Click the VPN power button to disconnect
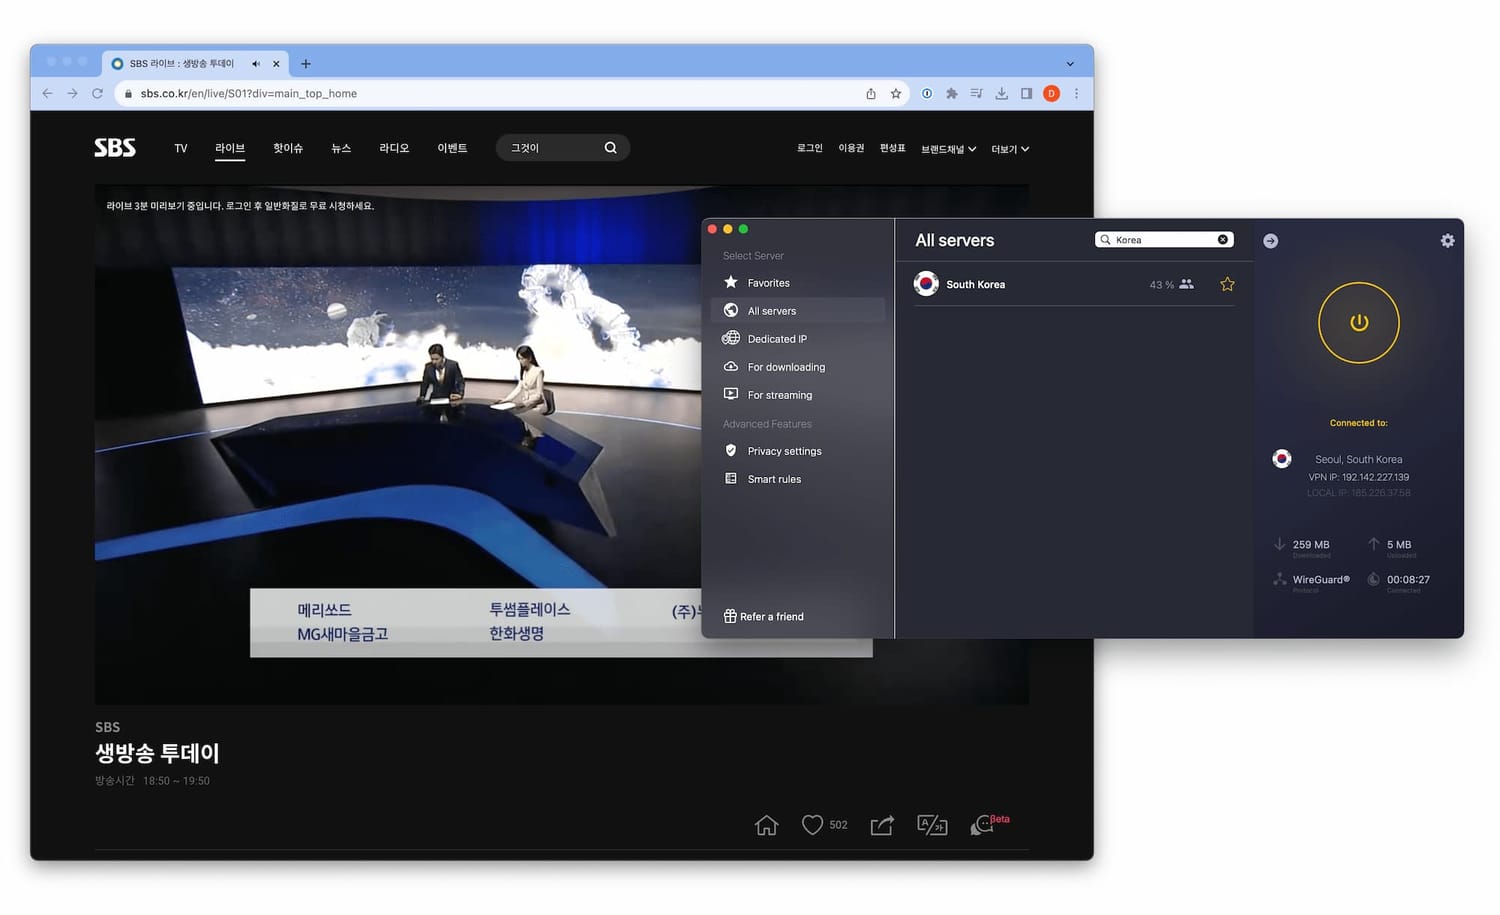 1358,322
